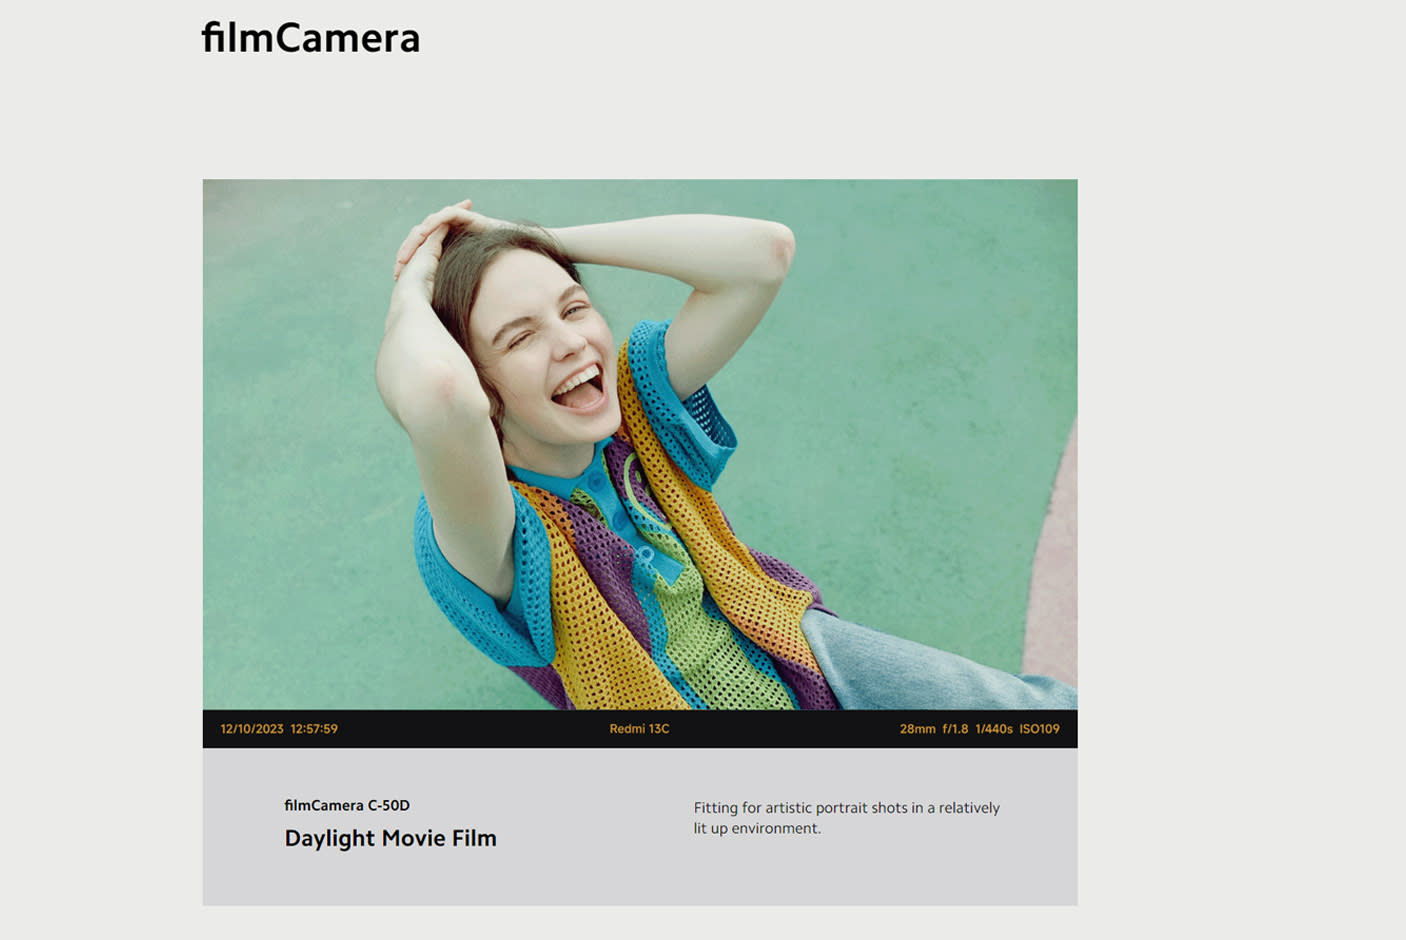Viewport: 1406px width, 940px height.
Task: Click the filmCamera page heading
Action: tap(310, 38)
